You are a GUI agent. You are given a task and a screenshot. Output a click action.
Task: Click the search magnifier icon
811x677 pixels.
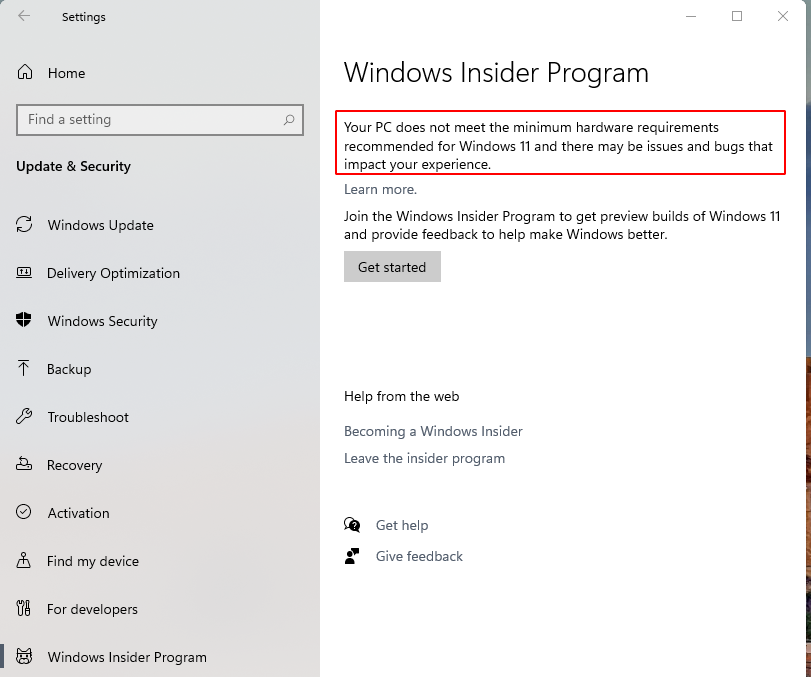tap(289, 120)
